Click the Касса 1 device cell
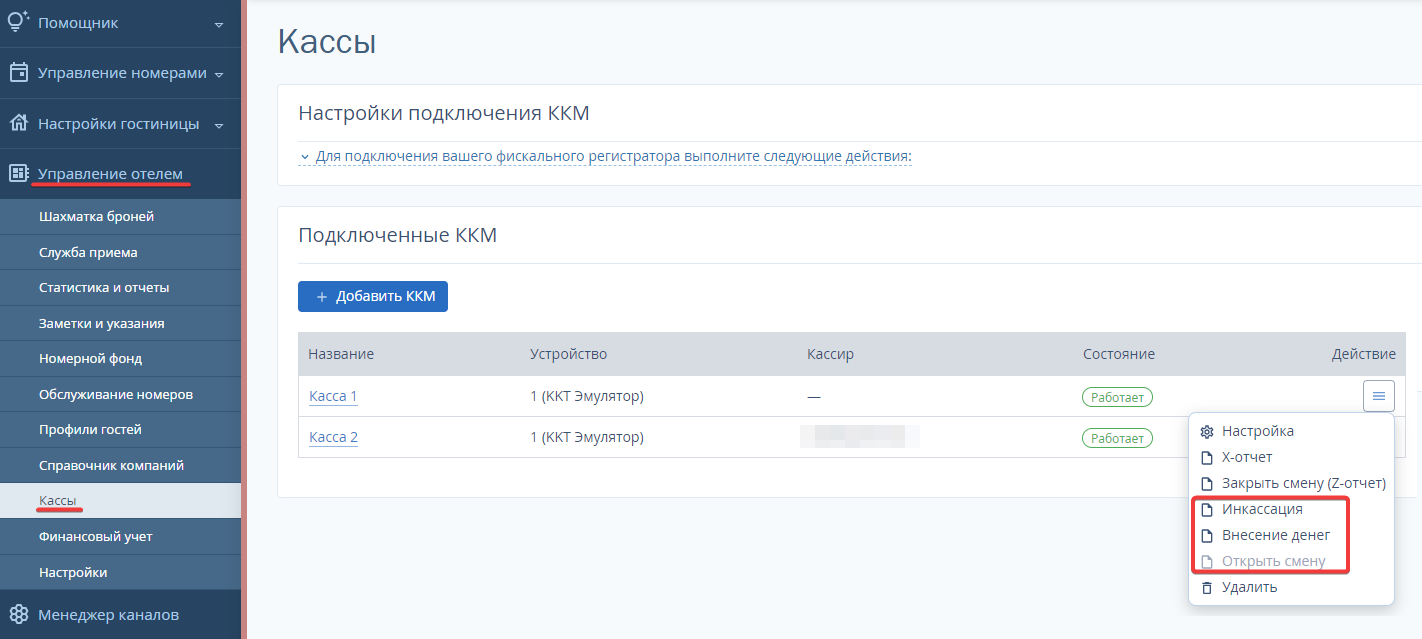Image resolution: width=1422 pixels, height=639 pixels. click(x=587, y=396)
